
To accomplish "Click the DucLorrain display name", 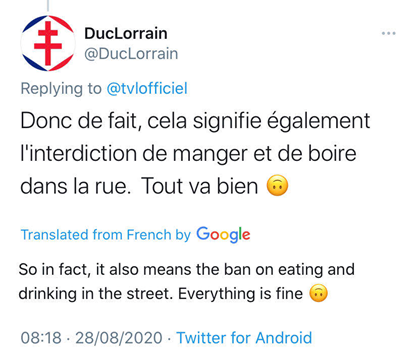I will 126,33.
